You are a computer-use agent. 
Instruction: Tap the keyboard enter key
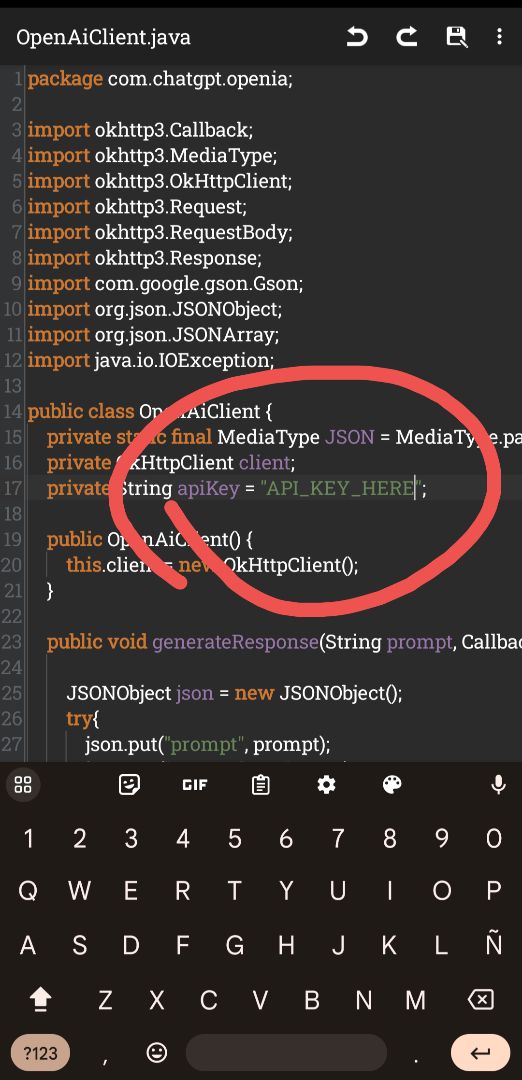click(480, 1052)
